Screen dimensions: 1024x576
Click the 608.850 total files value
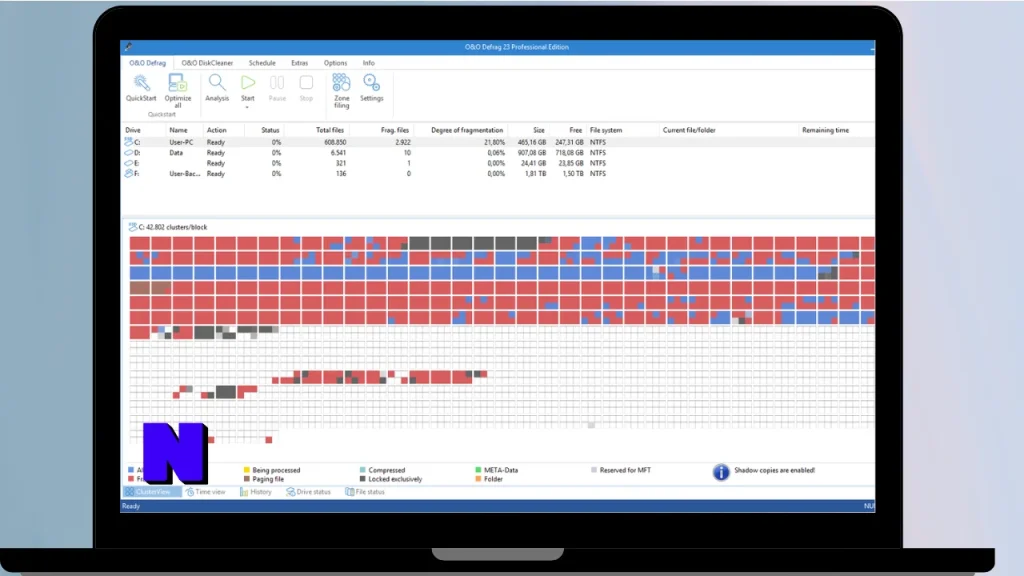(335, 142)
